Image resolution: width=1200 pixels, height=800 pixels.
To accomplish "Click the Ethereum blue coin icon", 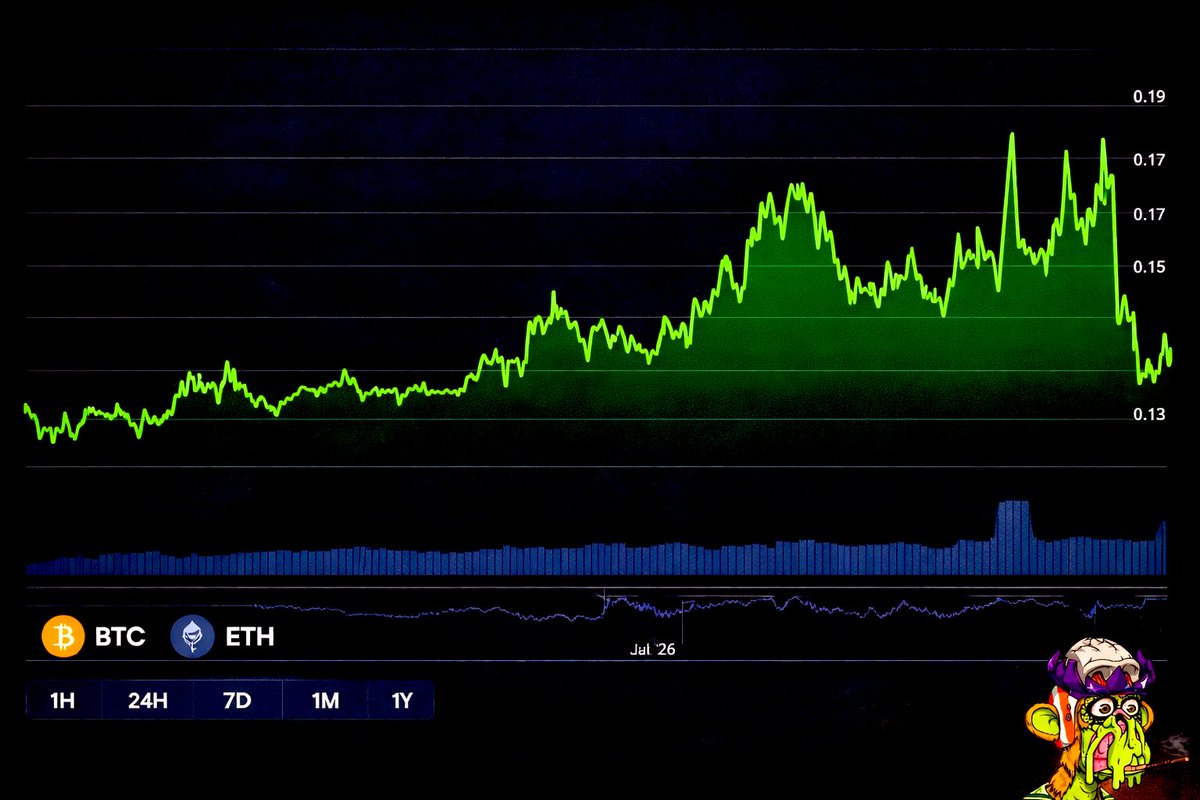I will [x=192, y=636].
